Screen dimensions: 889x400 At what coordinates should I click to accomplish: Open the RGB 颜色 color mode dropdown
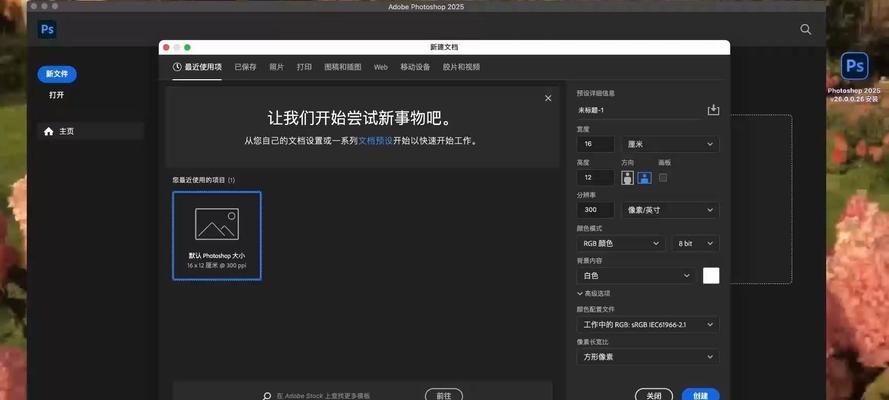pos(620,244)
